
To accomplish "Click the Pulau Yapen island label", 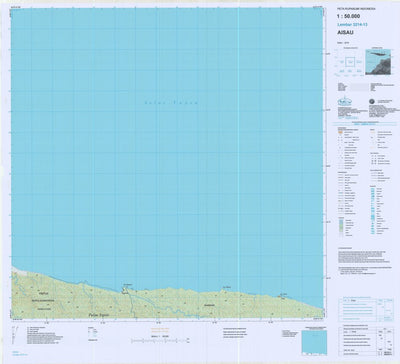I will pos(99,314).
